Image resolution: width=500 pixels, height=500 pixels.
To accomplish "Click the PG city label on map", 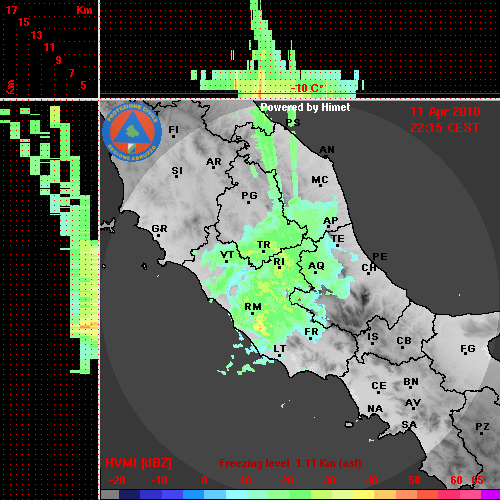I will (249, 195).
